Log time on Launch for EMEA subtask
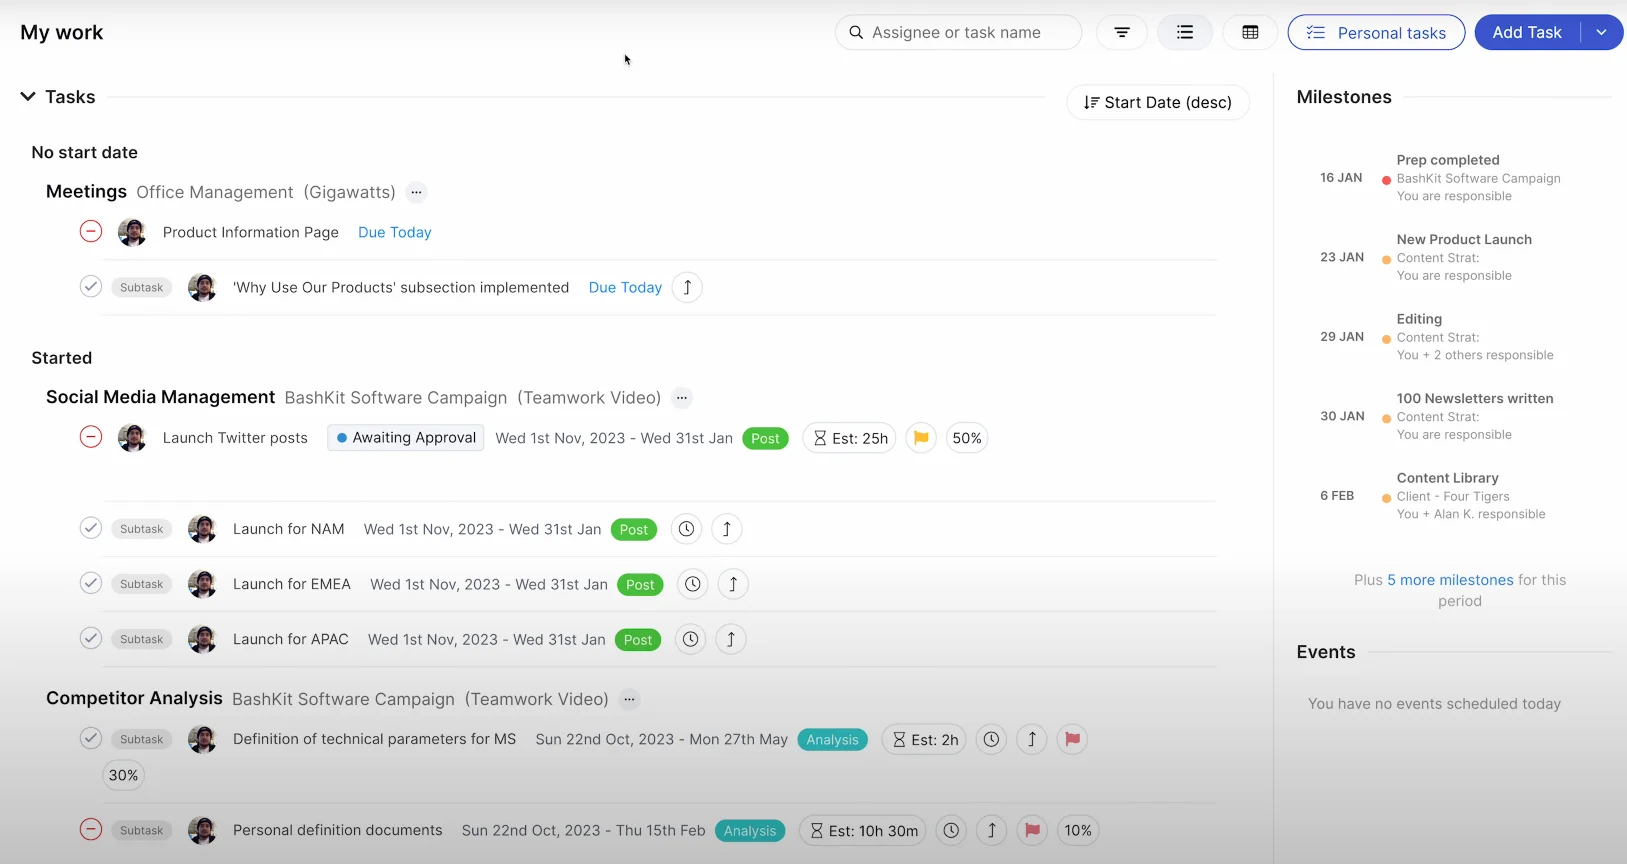Viewport: 1627px width, 864px height. click(x=692, y=584)
